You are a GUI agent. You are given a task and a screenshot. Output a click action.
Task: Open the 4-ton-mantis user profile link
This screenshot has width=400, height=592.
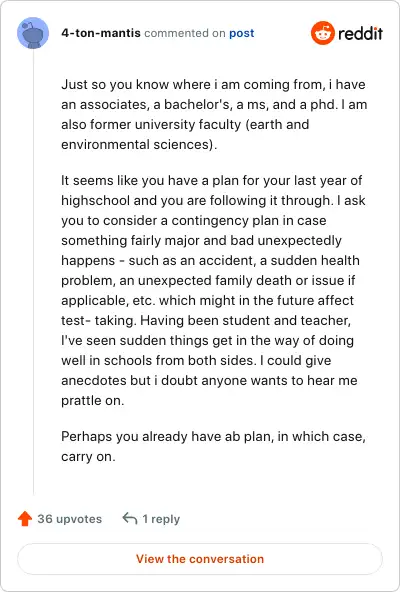pyautogui.click(x=101, y=33)
